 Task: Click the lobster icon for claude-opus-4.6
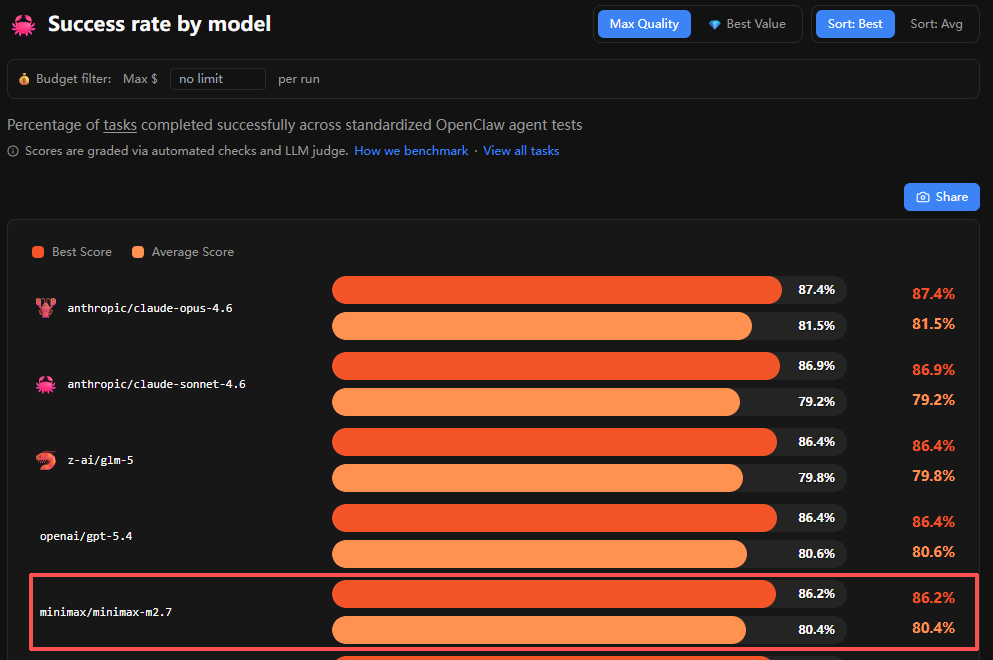(46, 308)
